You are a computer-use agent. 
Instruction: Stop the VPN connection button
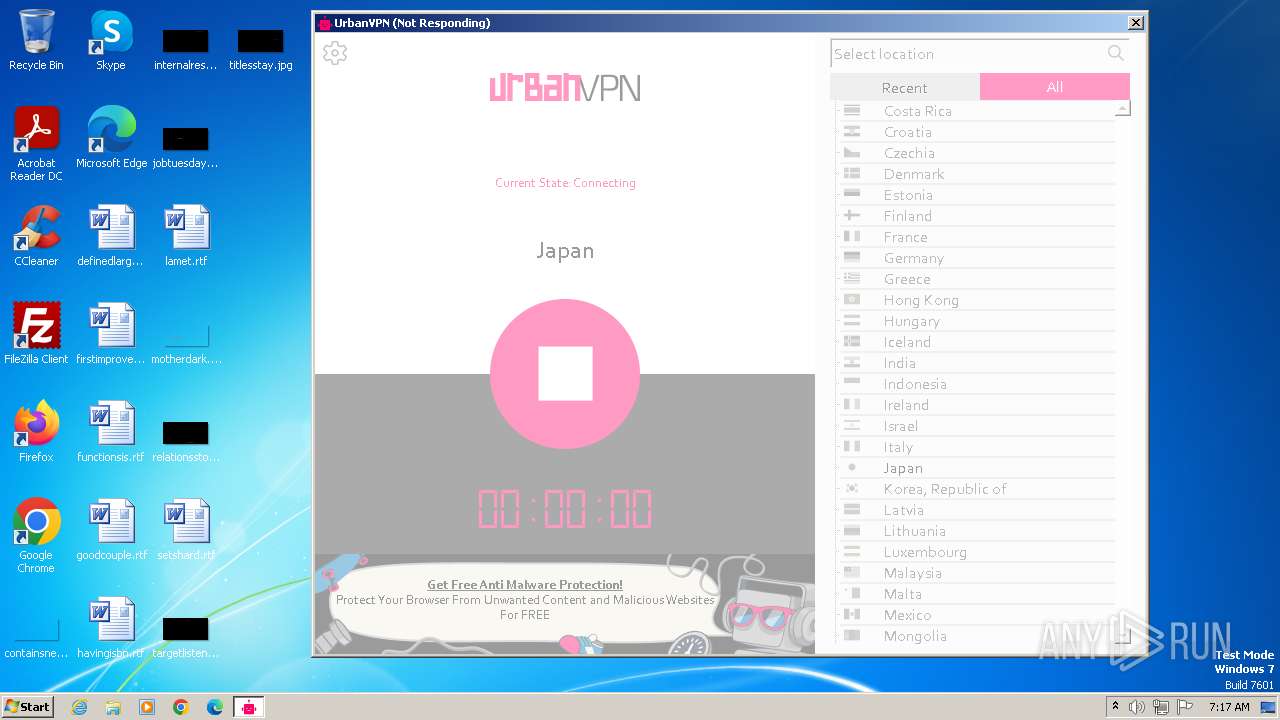565,374
